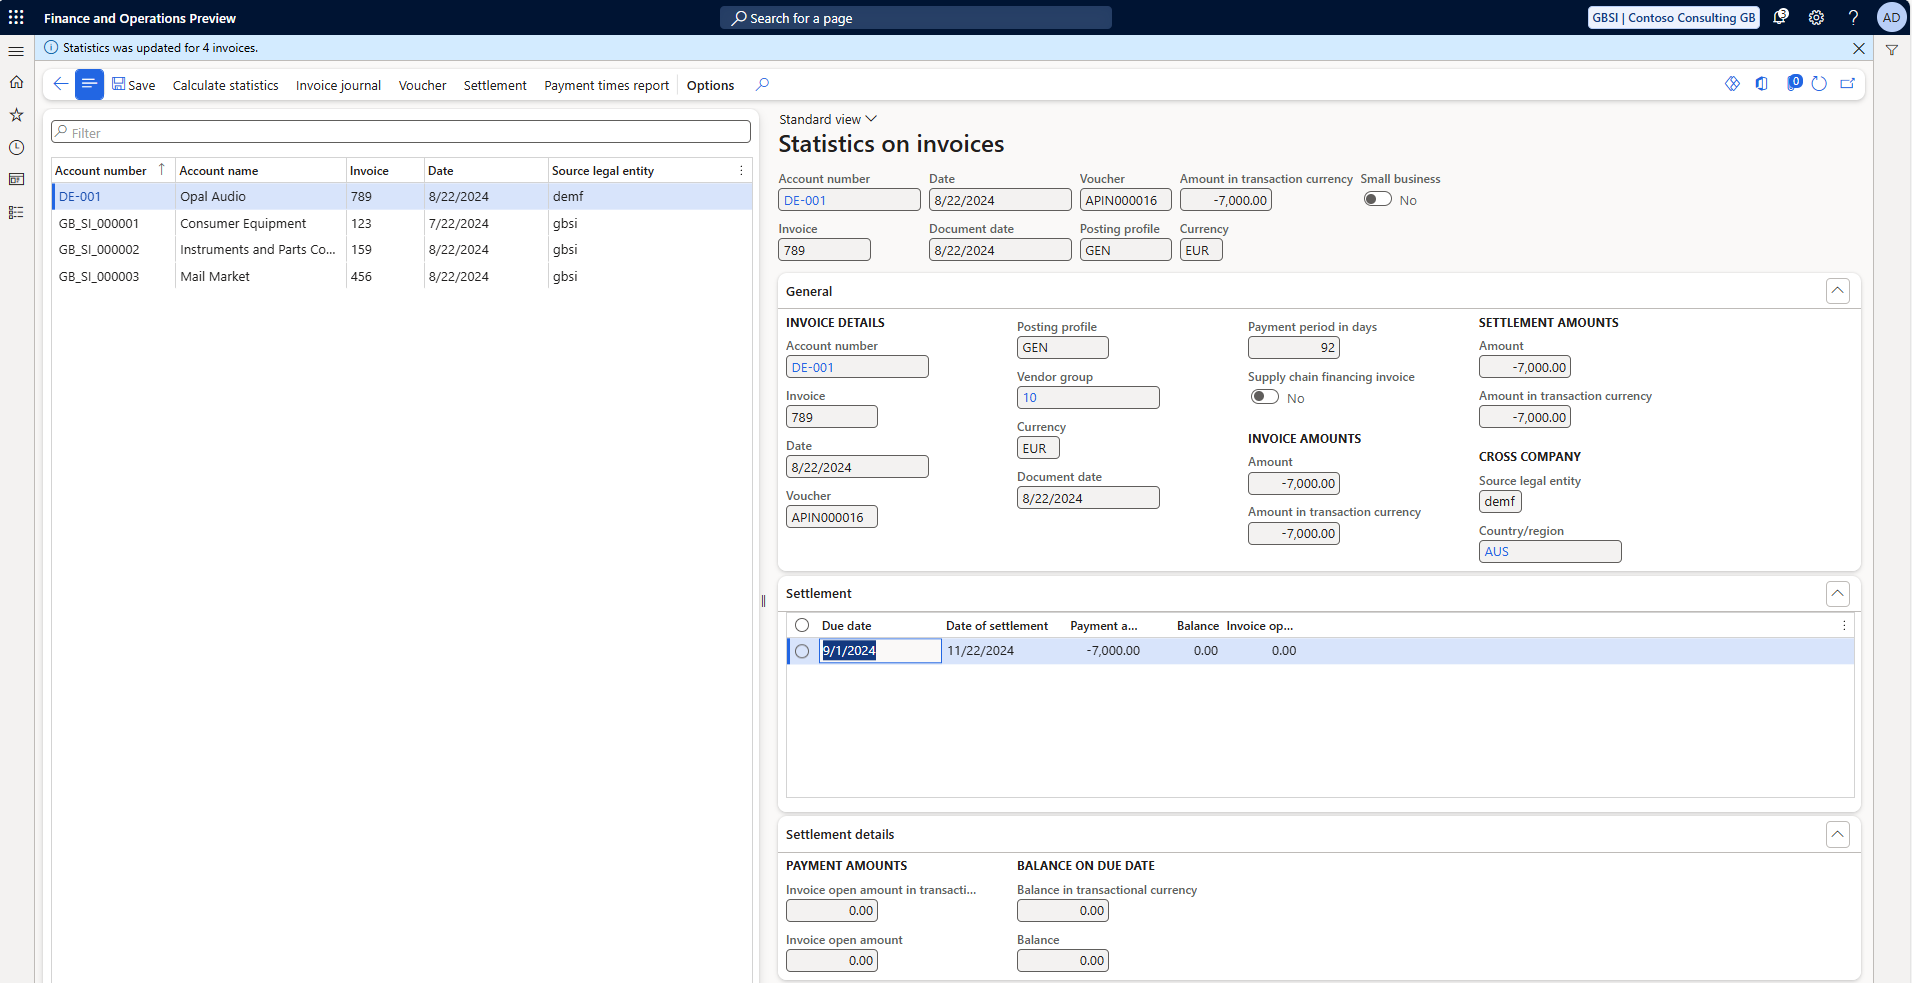This screenshot has height=983, width=1912.
Task: Click invoice 456 cell
Action: click(385, 277)
